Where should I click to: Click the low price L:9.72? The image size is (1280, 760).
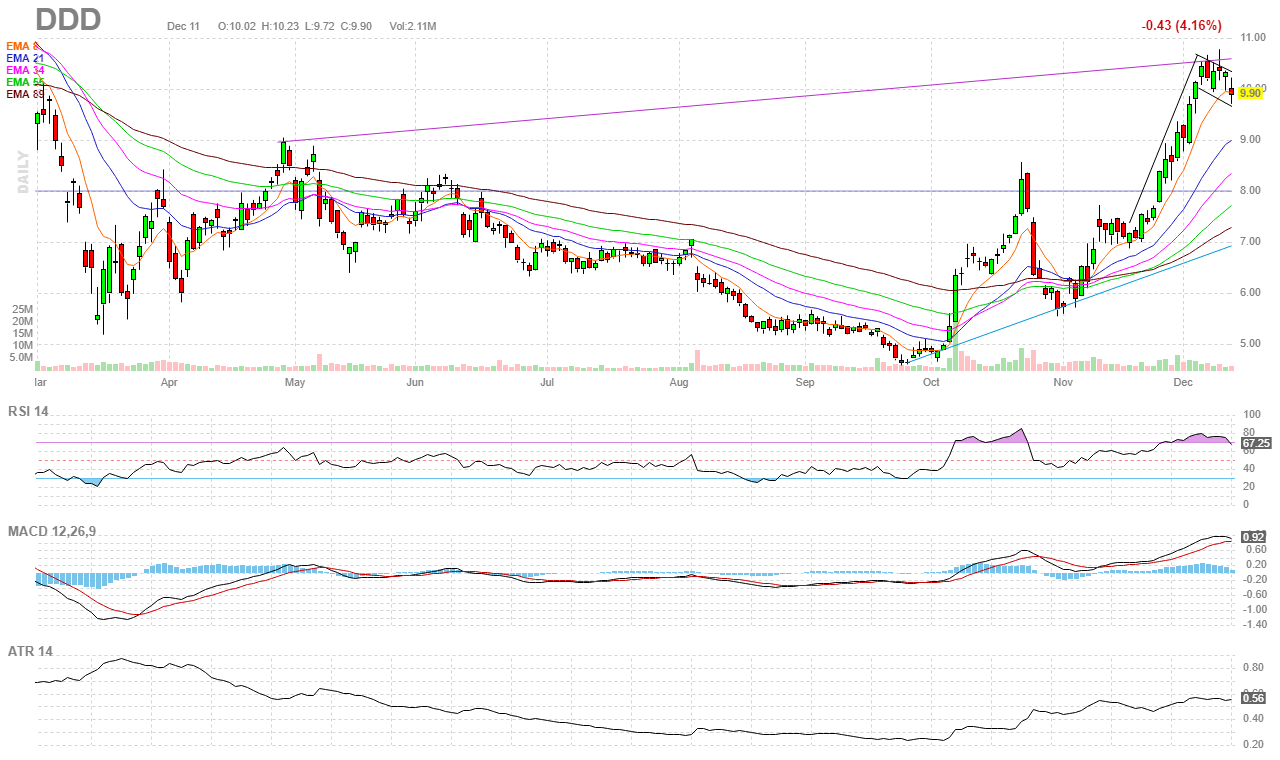pos(322,26)
